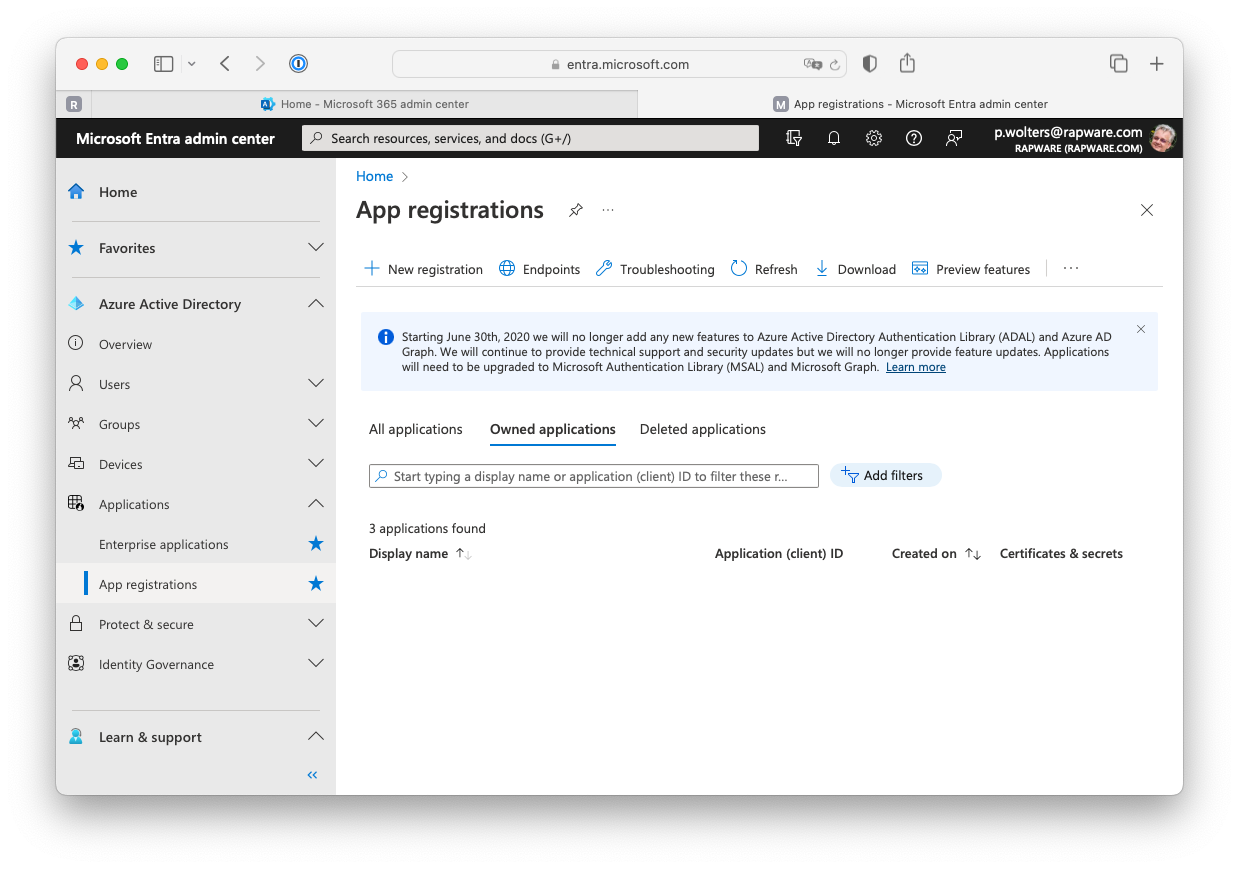Click the privacy shield icon in Safari

click(x=869, y=64)
